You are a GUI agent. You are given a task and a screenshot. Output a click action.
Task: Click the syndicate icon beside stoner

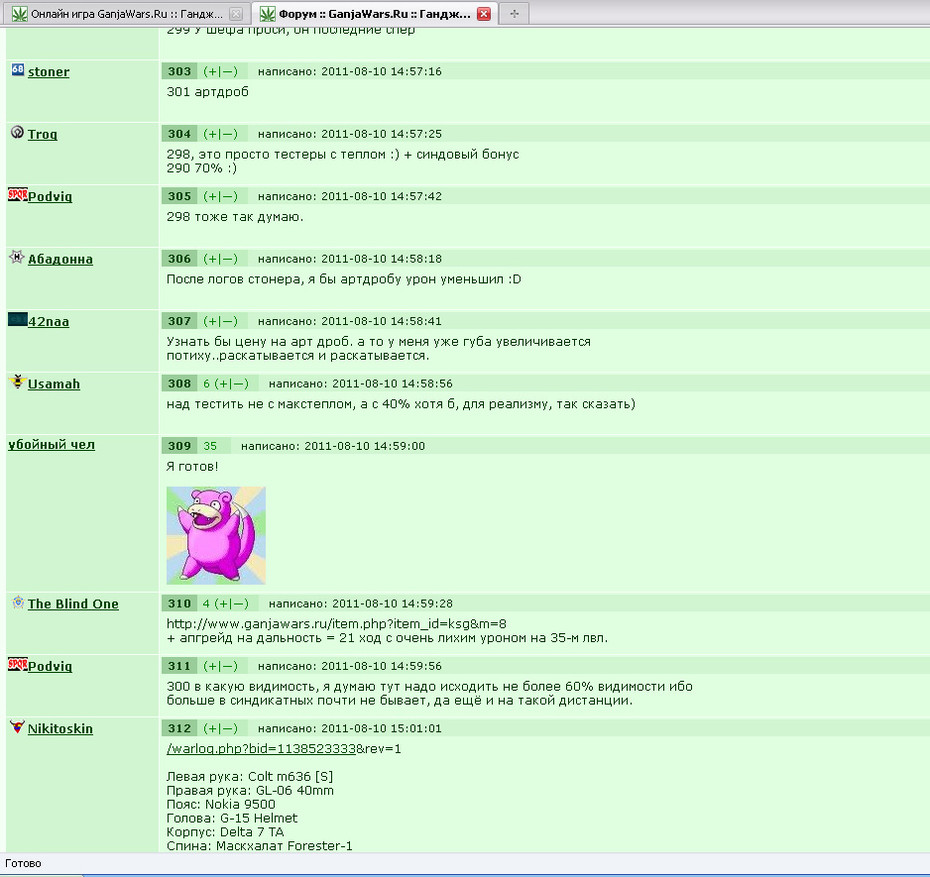(18, 69)
